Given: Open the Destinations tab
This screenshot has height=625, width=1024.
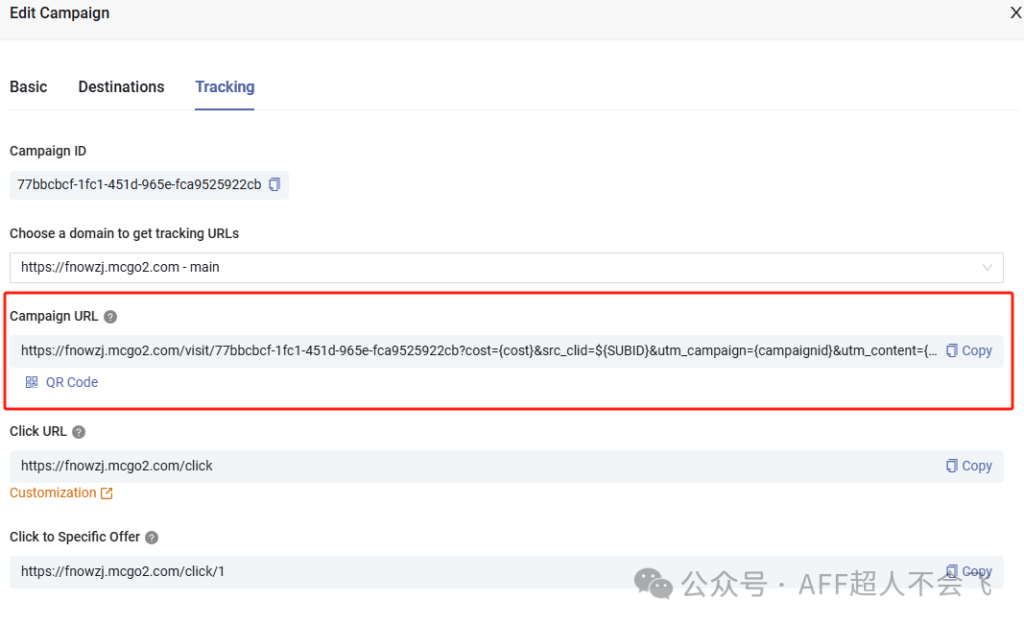Looking at the screenshot, I should pos(121,87).
